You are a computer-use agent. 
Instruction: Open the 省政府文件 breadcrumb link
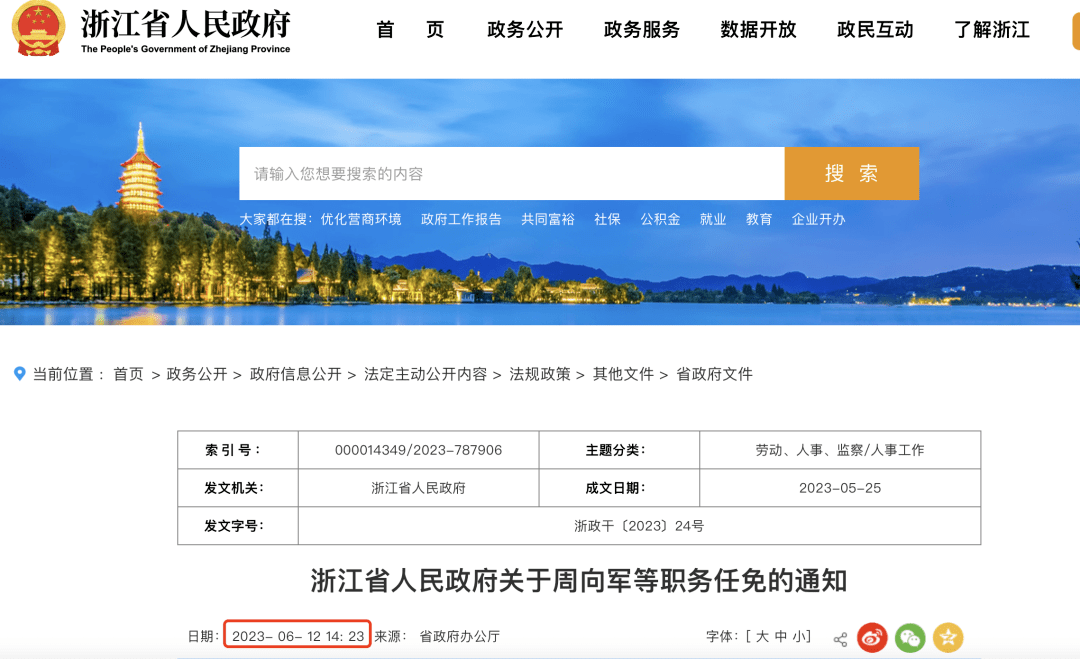pyautogui.click(x=715, y=373)
